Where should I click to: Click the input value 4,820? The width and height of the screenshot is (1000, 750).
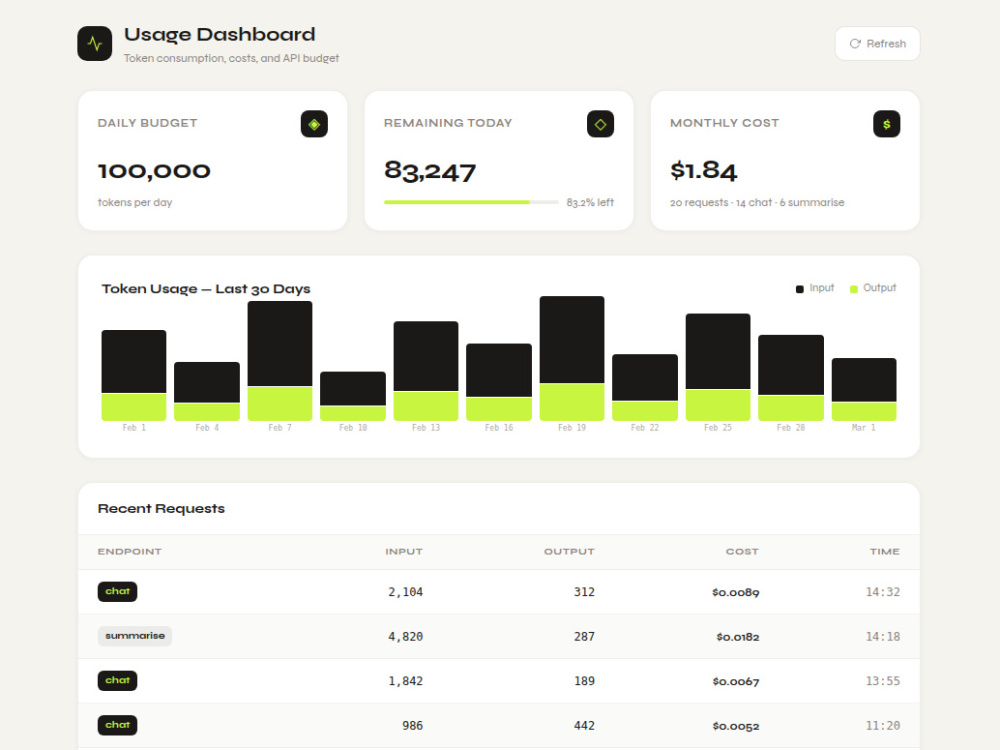[406, 636]
